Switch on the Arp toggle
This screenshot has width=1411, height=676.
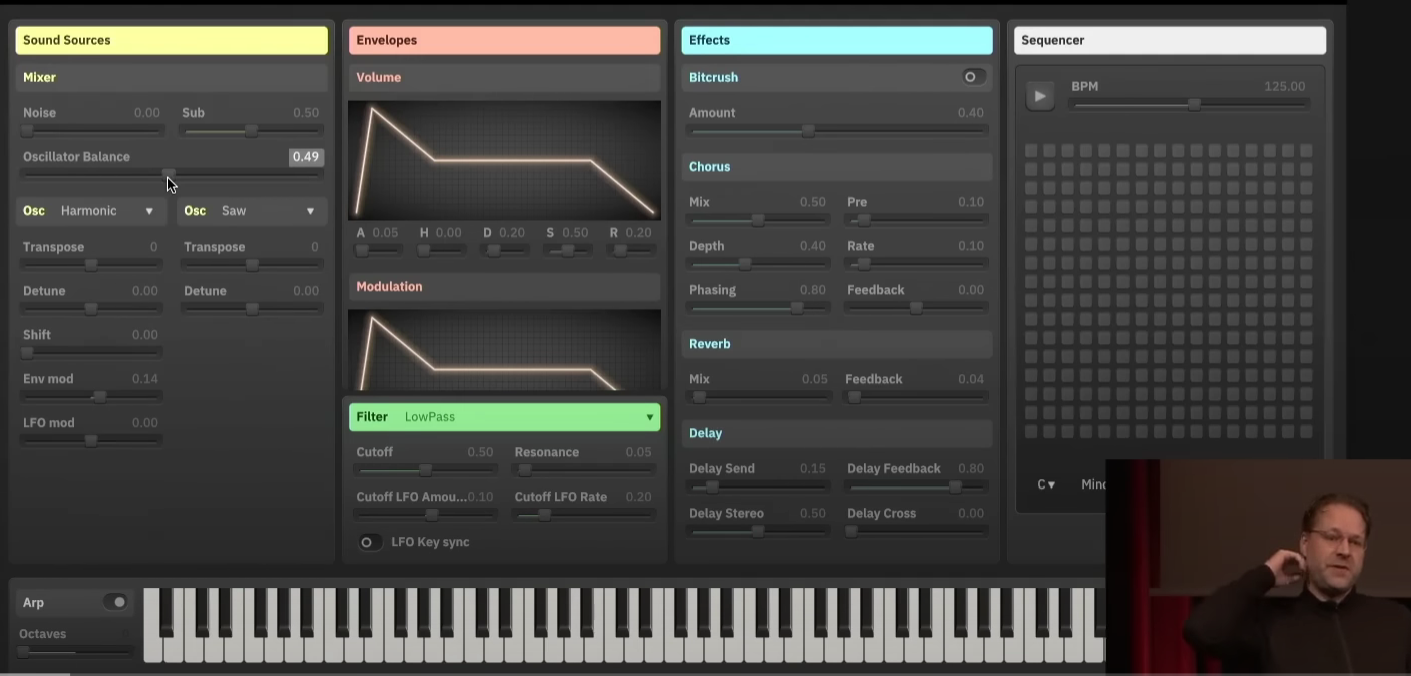click(117, 602)
